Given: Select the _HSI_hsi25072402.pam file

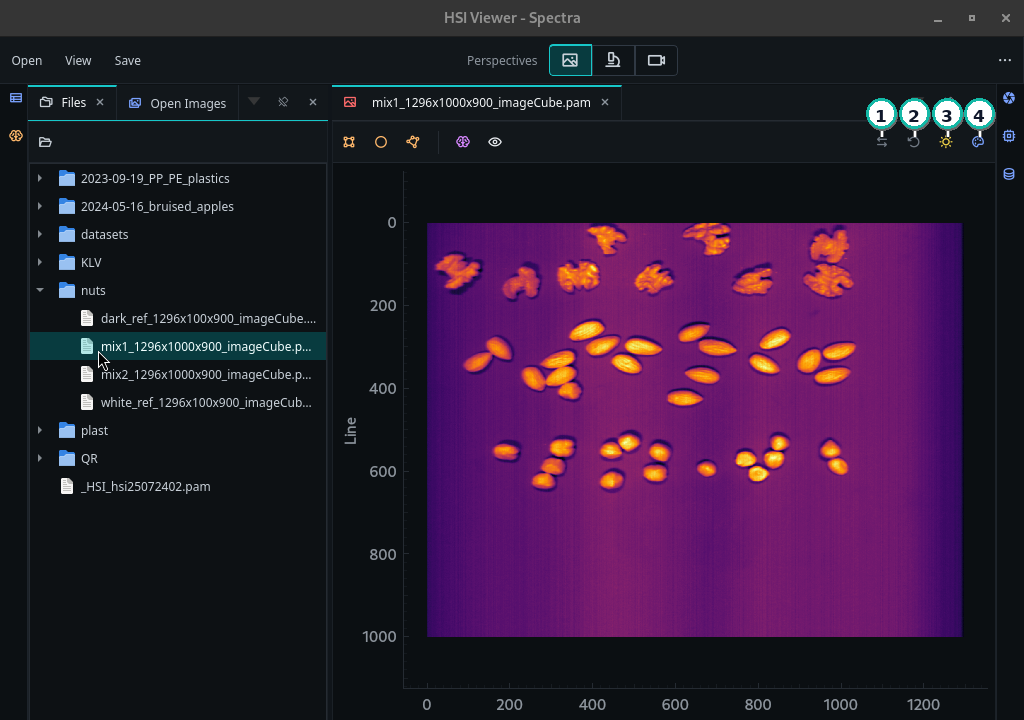Looking at the screenshot, I should 146,487.
